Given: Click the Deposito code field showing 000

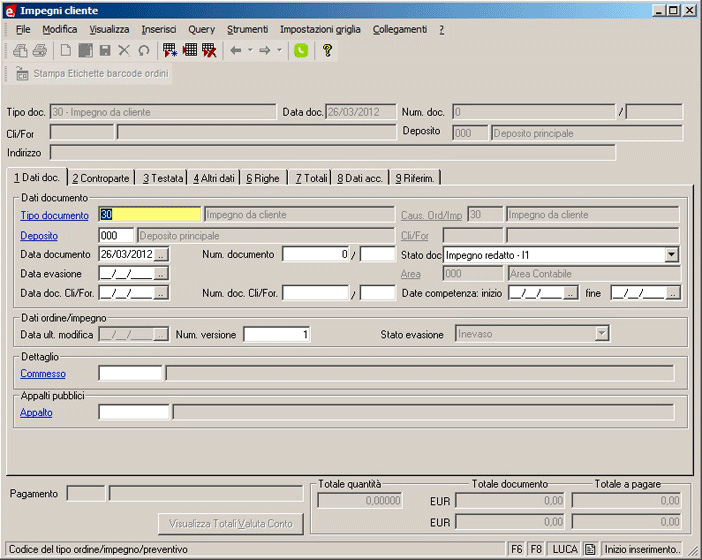Looking at the screenshot, I should 116,235.
